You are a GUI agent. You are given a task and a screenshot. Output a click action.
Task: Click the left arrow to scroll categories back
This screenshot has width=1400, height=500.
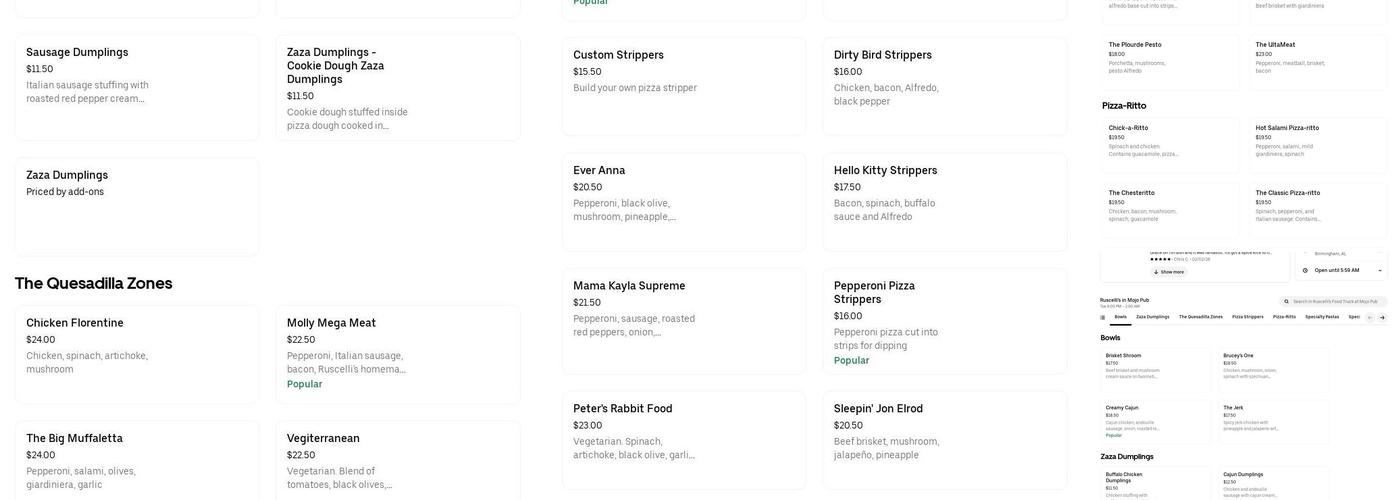pos(1369,317)
